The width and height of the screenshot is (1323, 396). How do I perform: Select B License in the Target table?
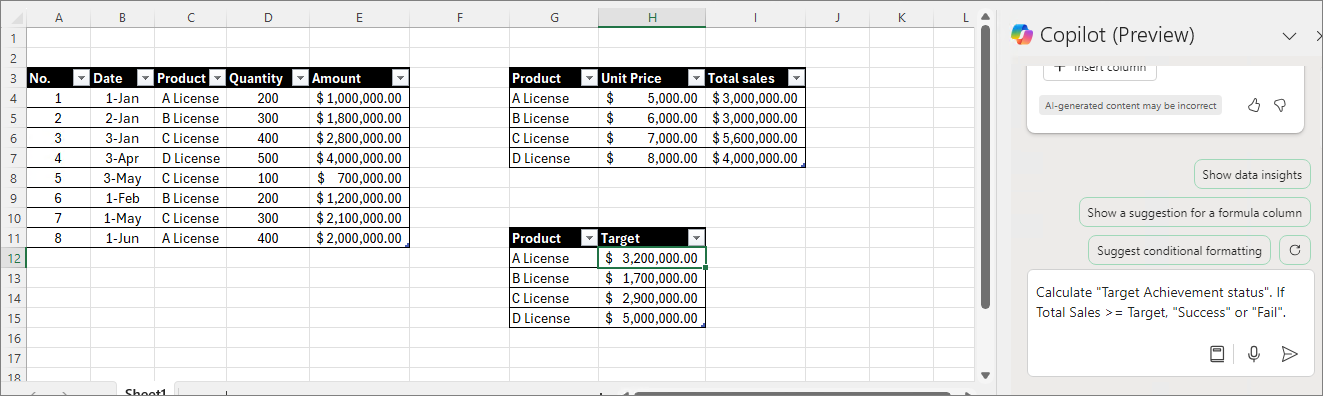[x=554, y=278]
